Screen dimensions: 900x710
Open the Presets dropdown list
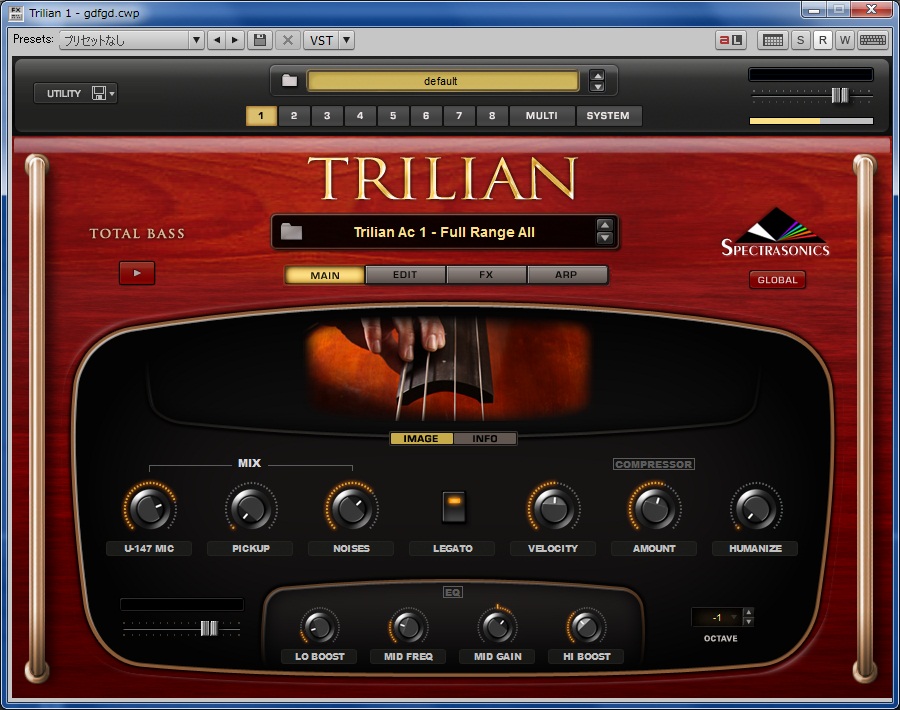[x=196, y=40]
